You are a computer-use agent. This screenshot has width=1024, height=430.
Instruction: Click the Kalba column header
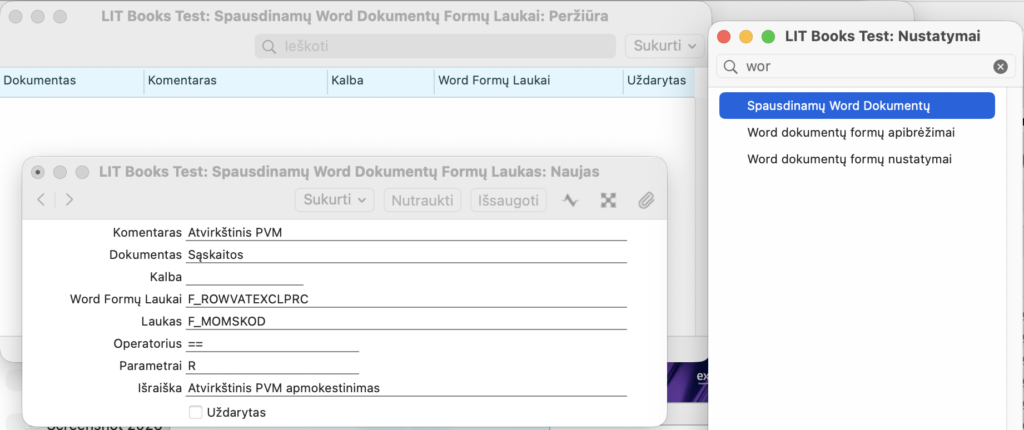tap(381, 81)
